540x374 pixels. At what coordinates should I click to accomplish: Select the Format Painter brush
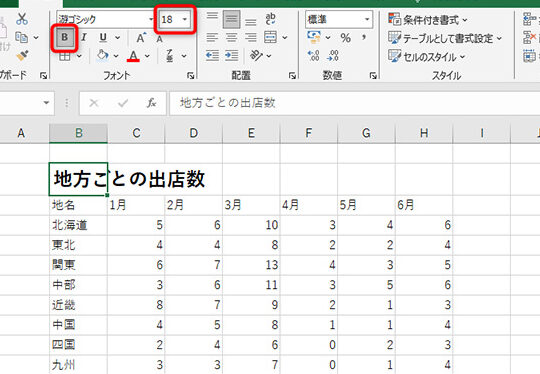22,55
